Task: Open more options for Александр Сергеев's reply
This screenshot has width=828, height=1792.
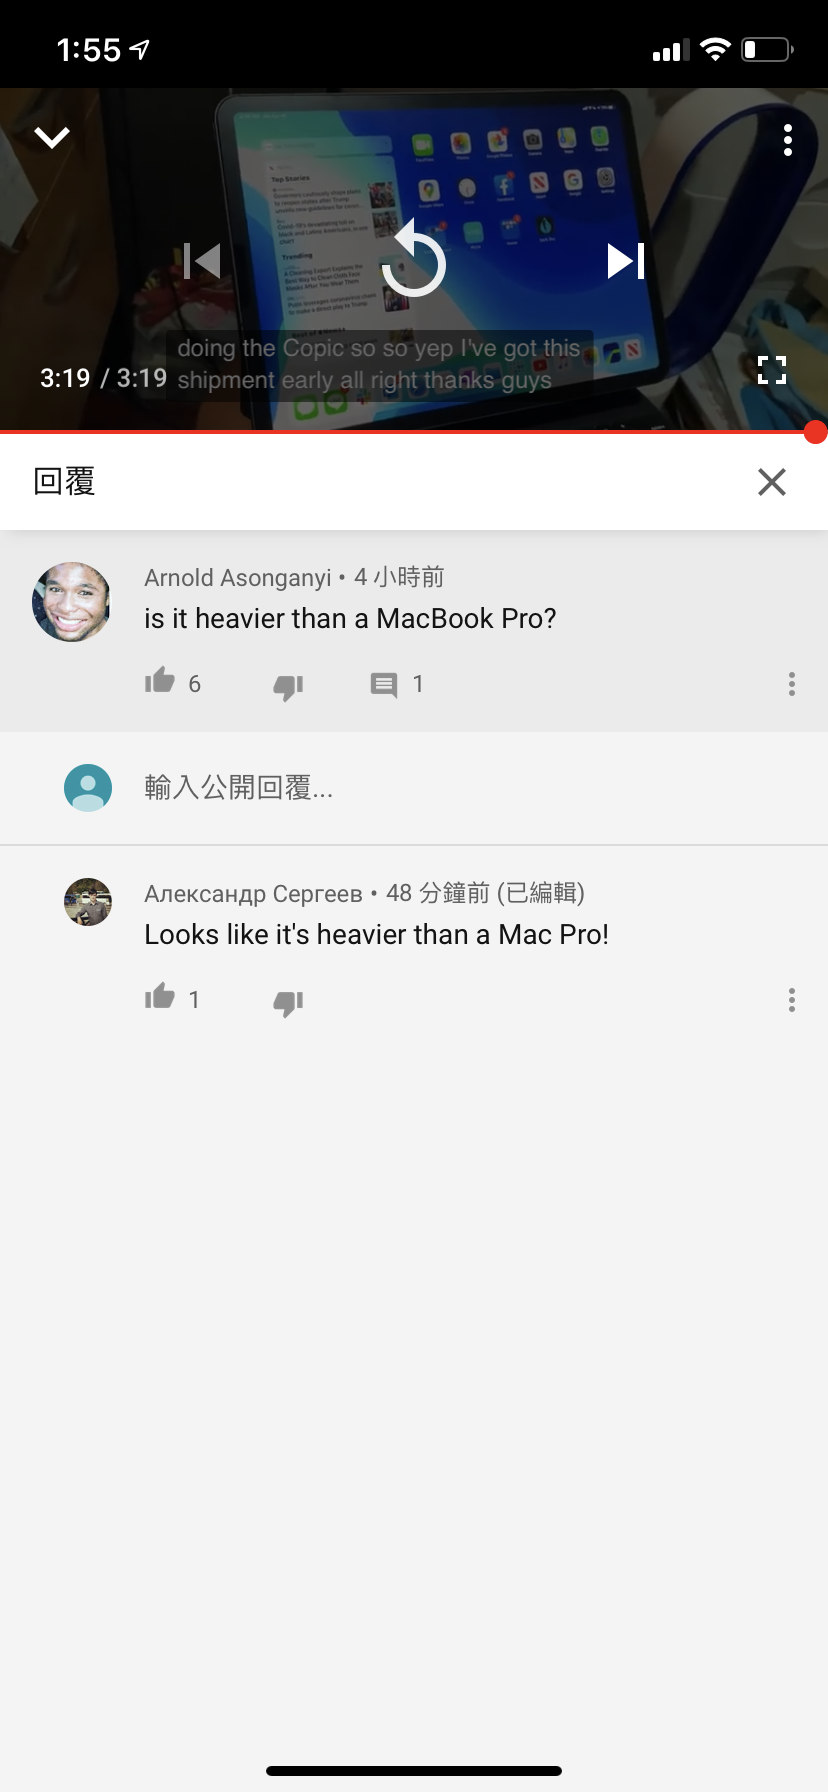Action: tap(792, 1000)
